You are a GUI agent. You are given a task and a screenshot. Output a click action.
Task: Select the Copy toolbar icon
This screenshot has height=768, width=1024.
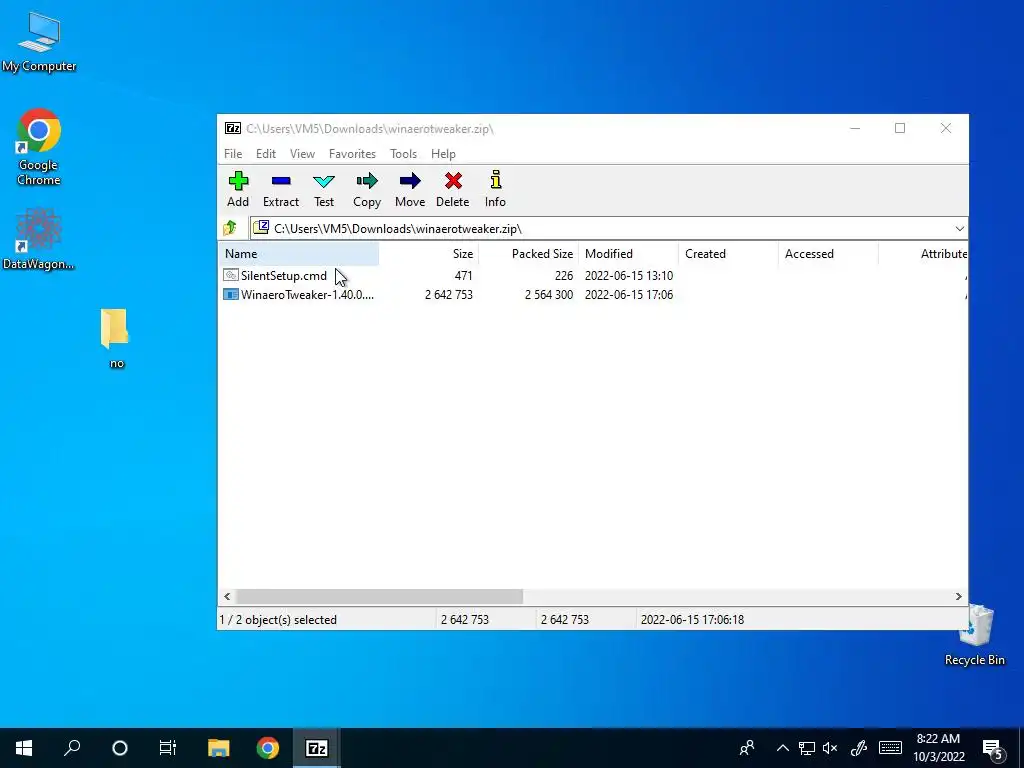pyautogui.click(x=367, y=181)
